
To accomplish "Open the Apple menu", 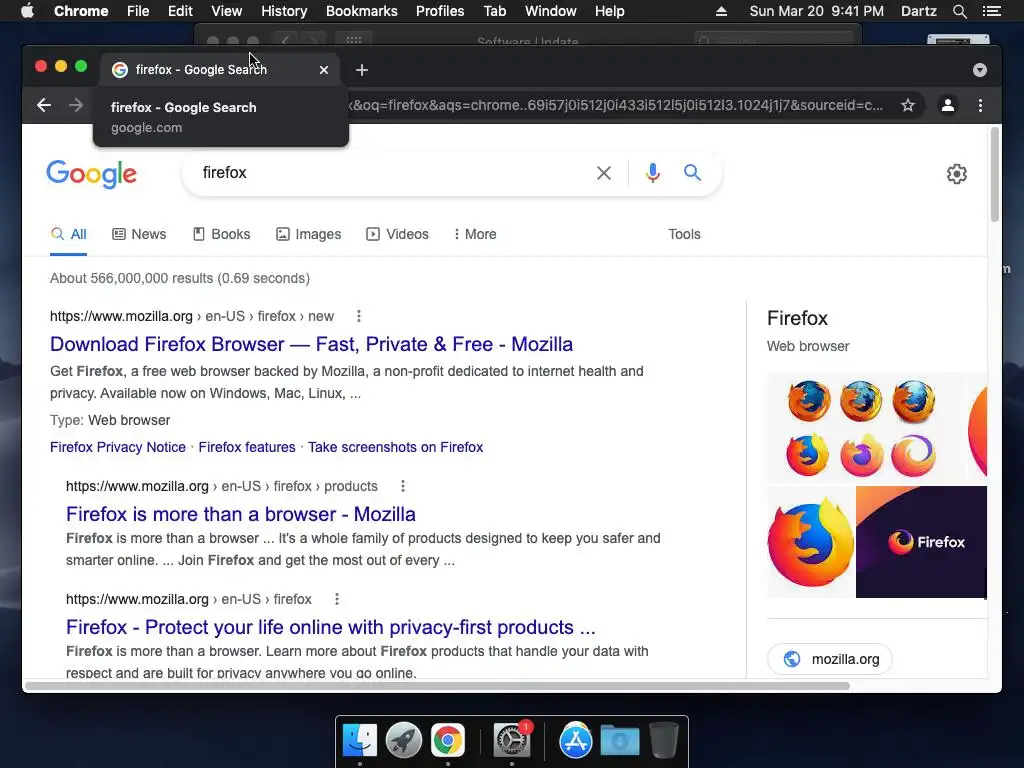I will [x=27, y=11].
